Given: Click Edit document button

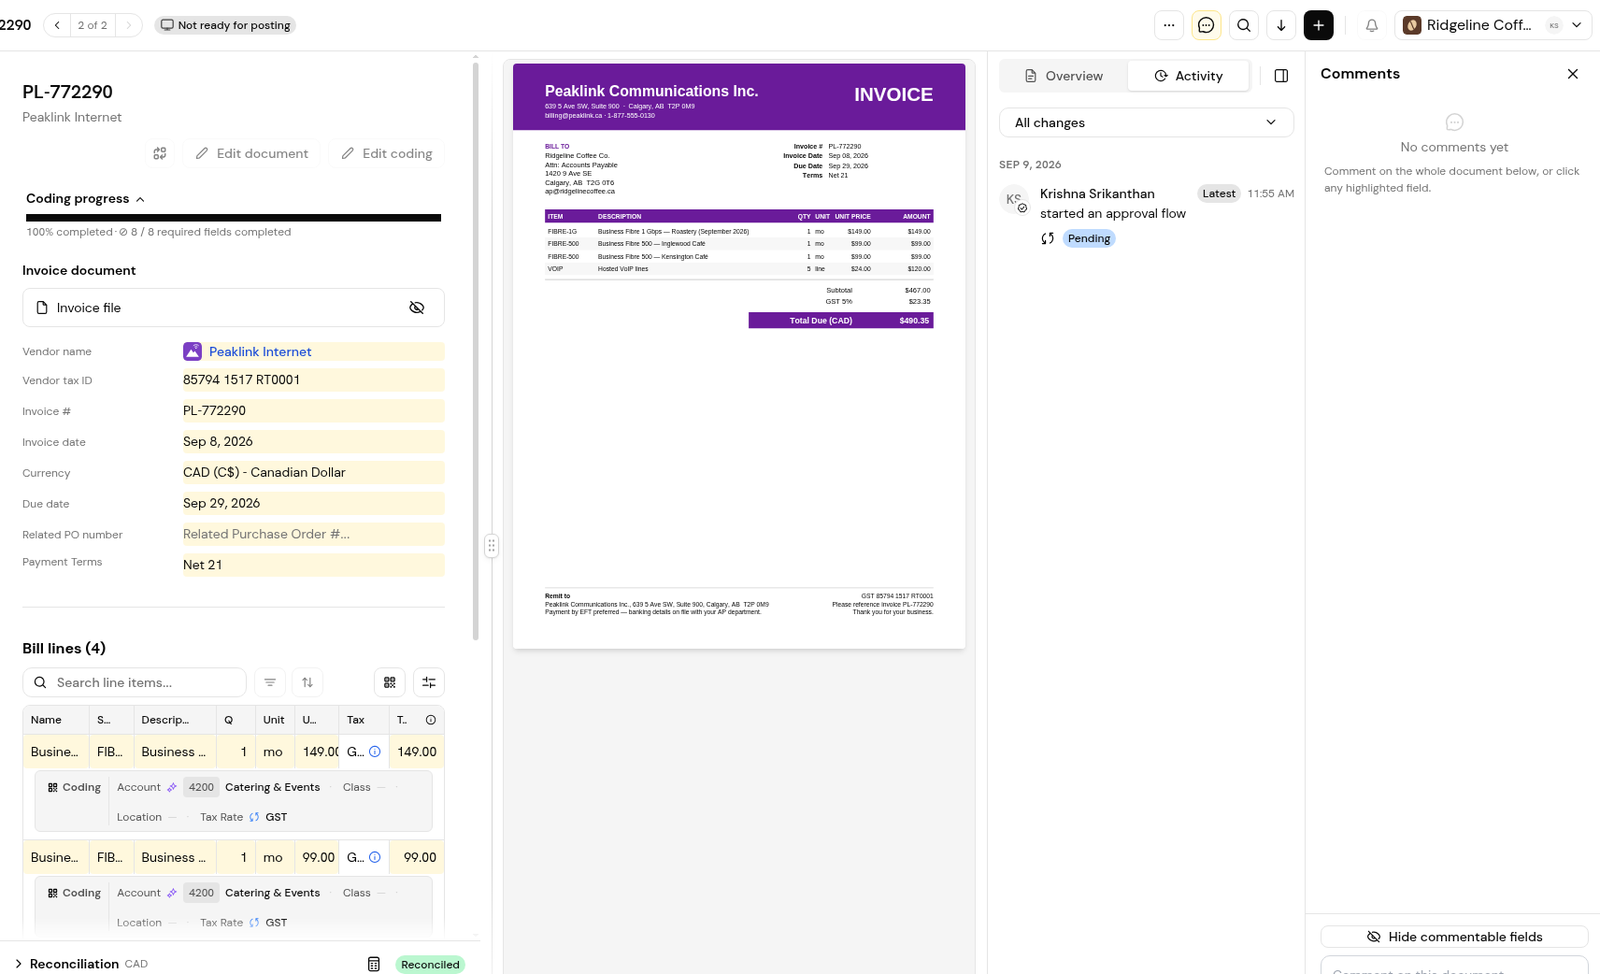Looking at the screenshot, I should point(252,153).
